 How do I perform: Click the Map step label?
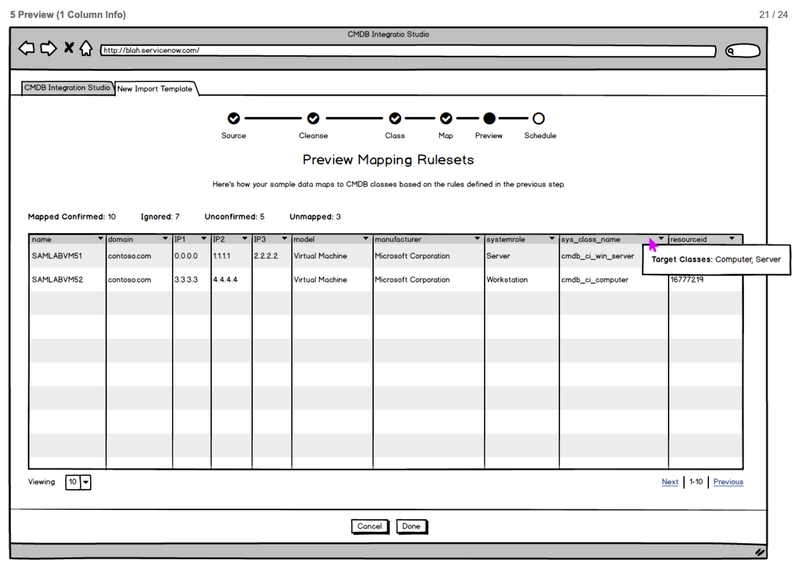click(446, 136)
